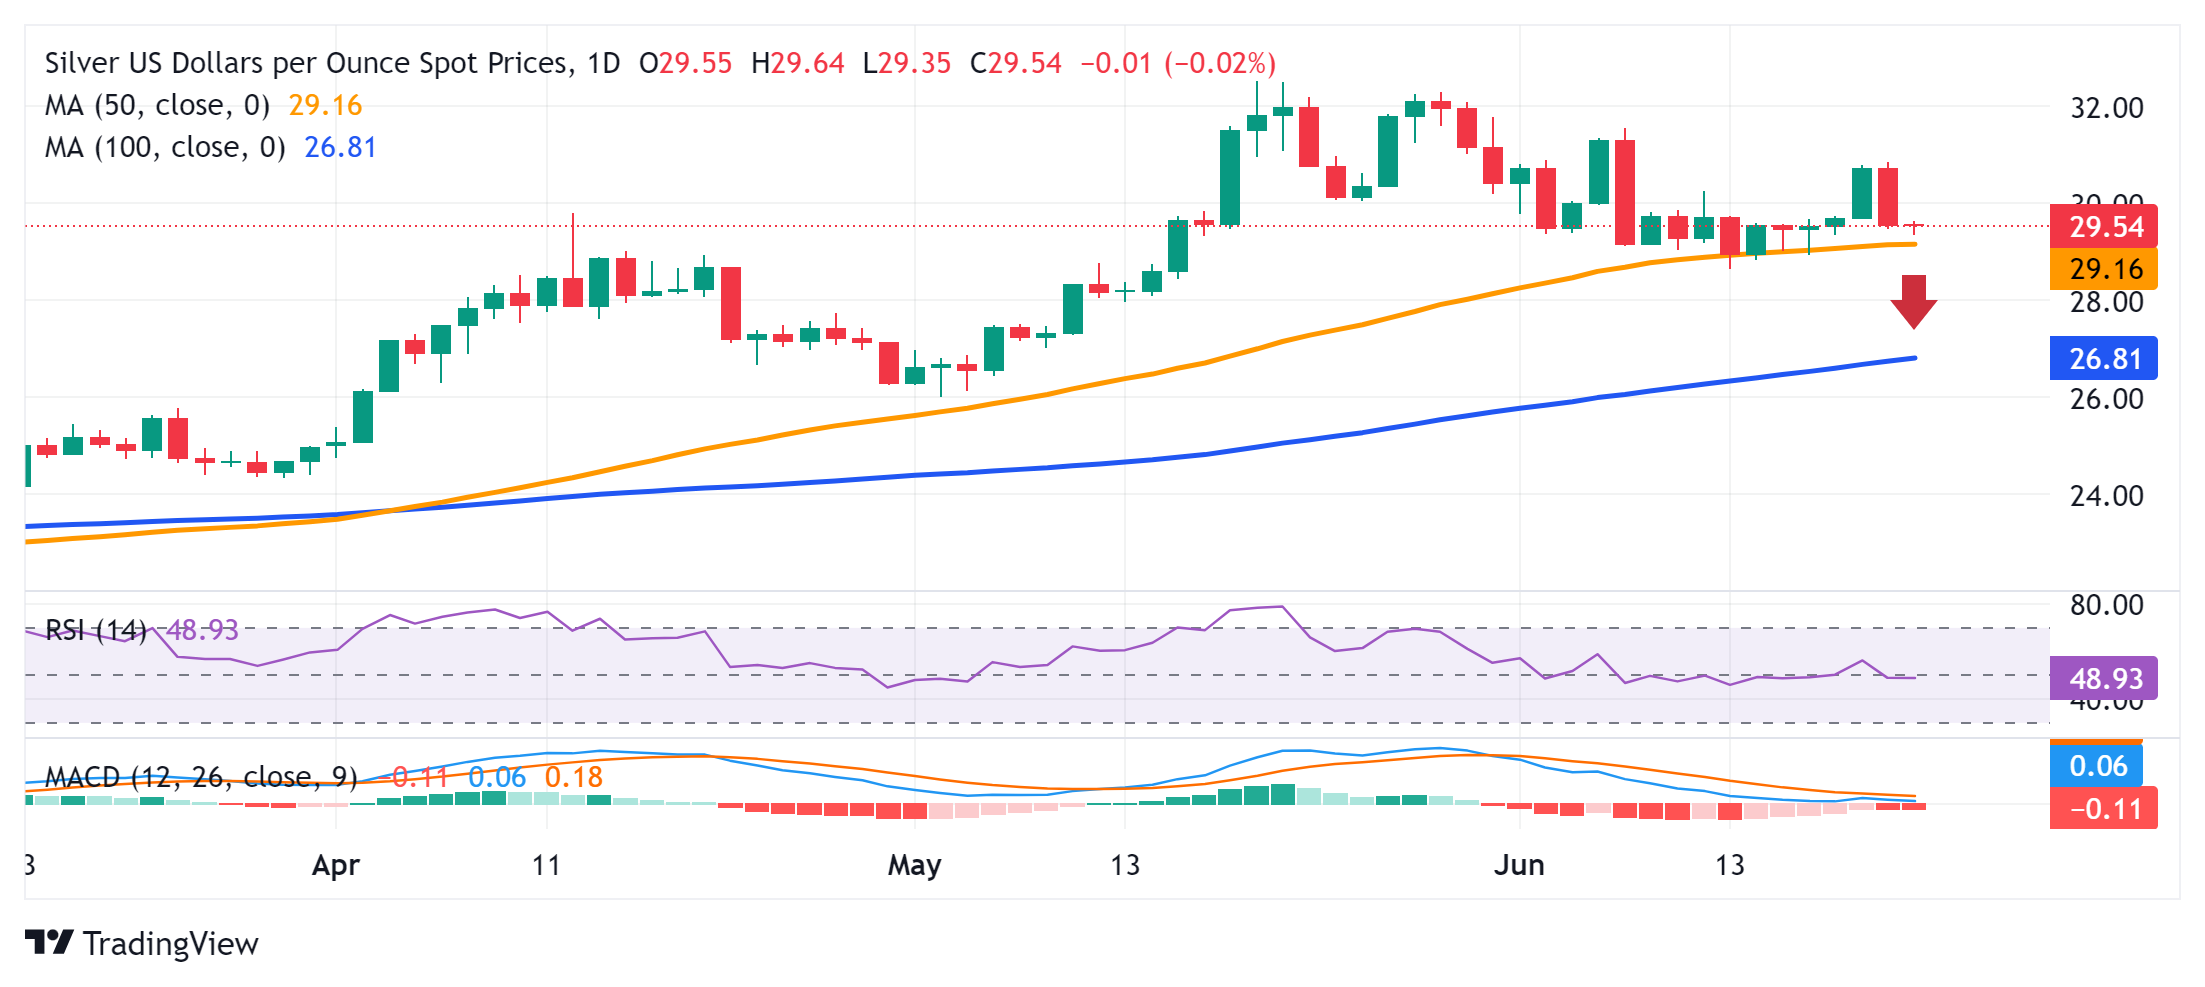Viewport: 2205px width, 987px height.
Task: Click the Jun label on the date axis
Action: 1518,865
